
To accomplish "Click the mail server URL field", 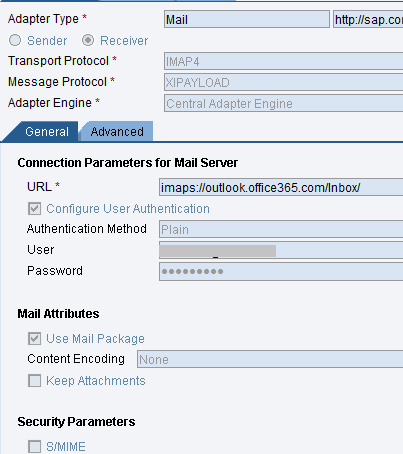I will point(281,187).
